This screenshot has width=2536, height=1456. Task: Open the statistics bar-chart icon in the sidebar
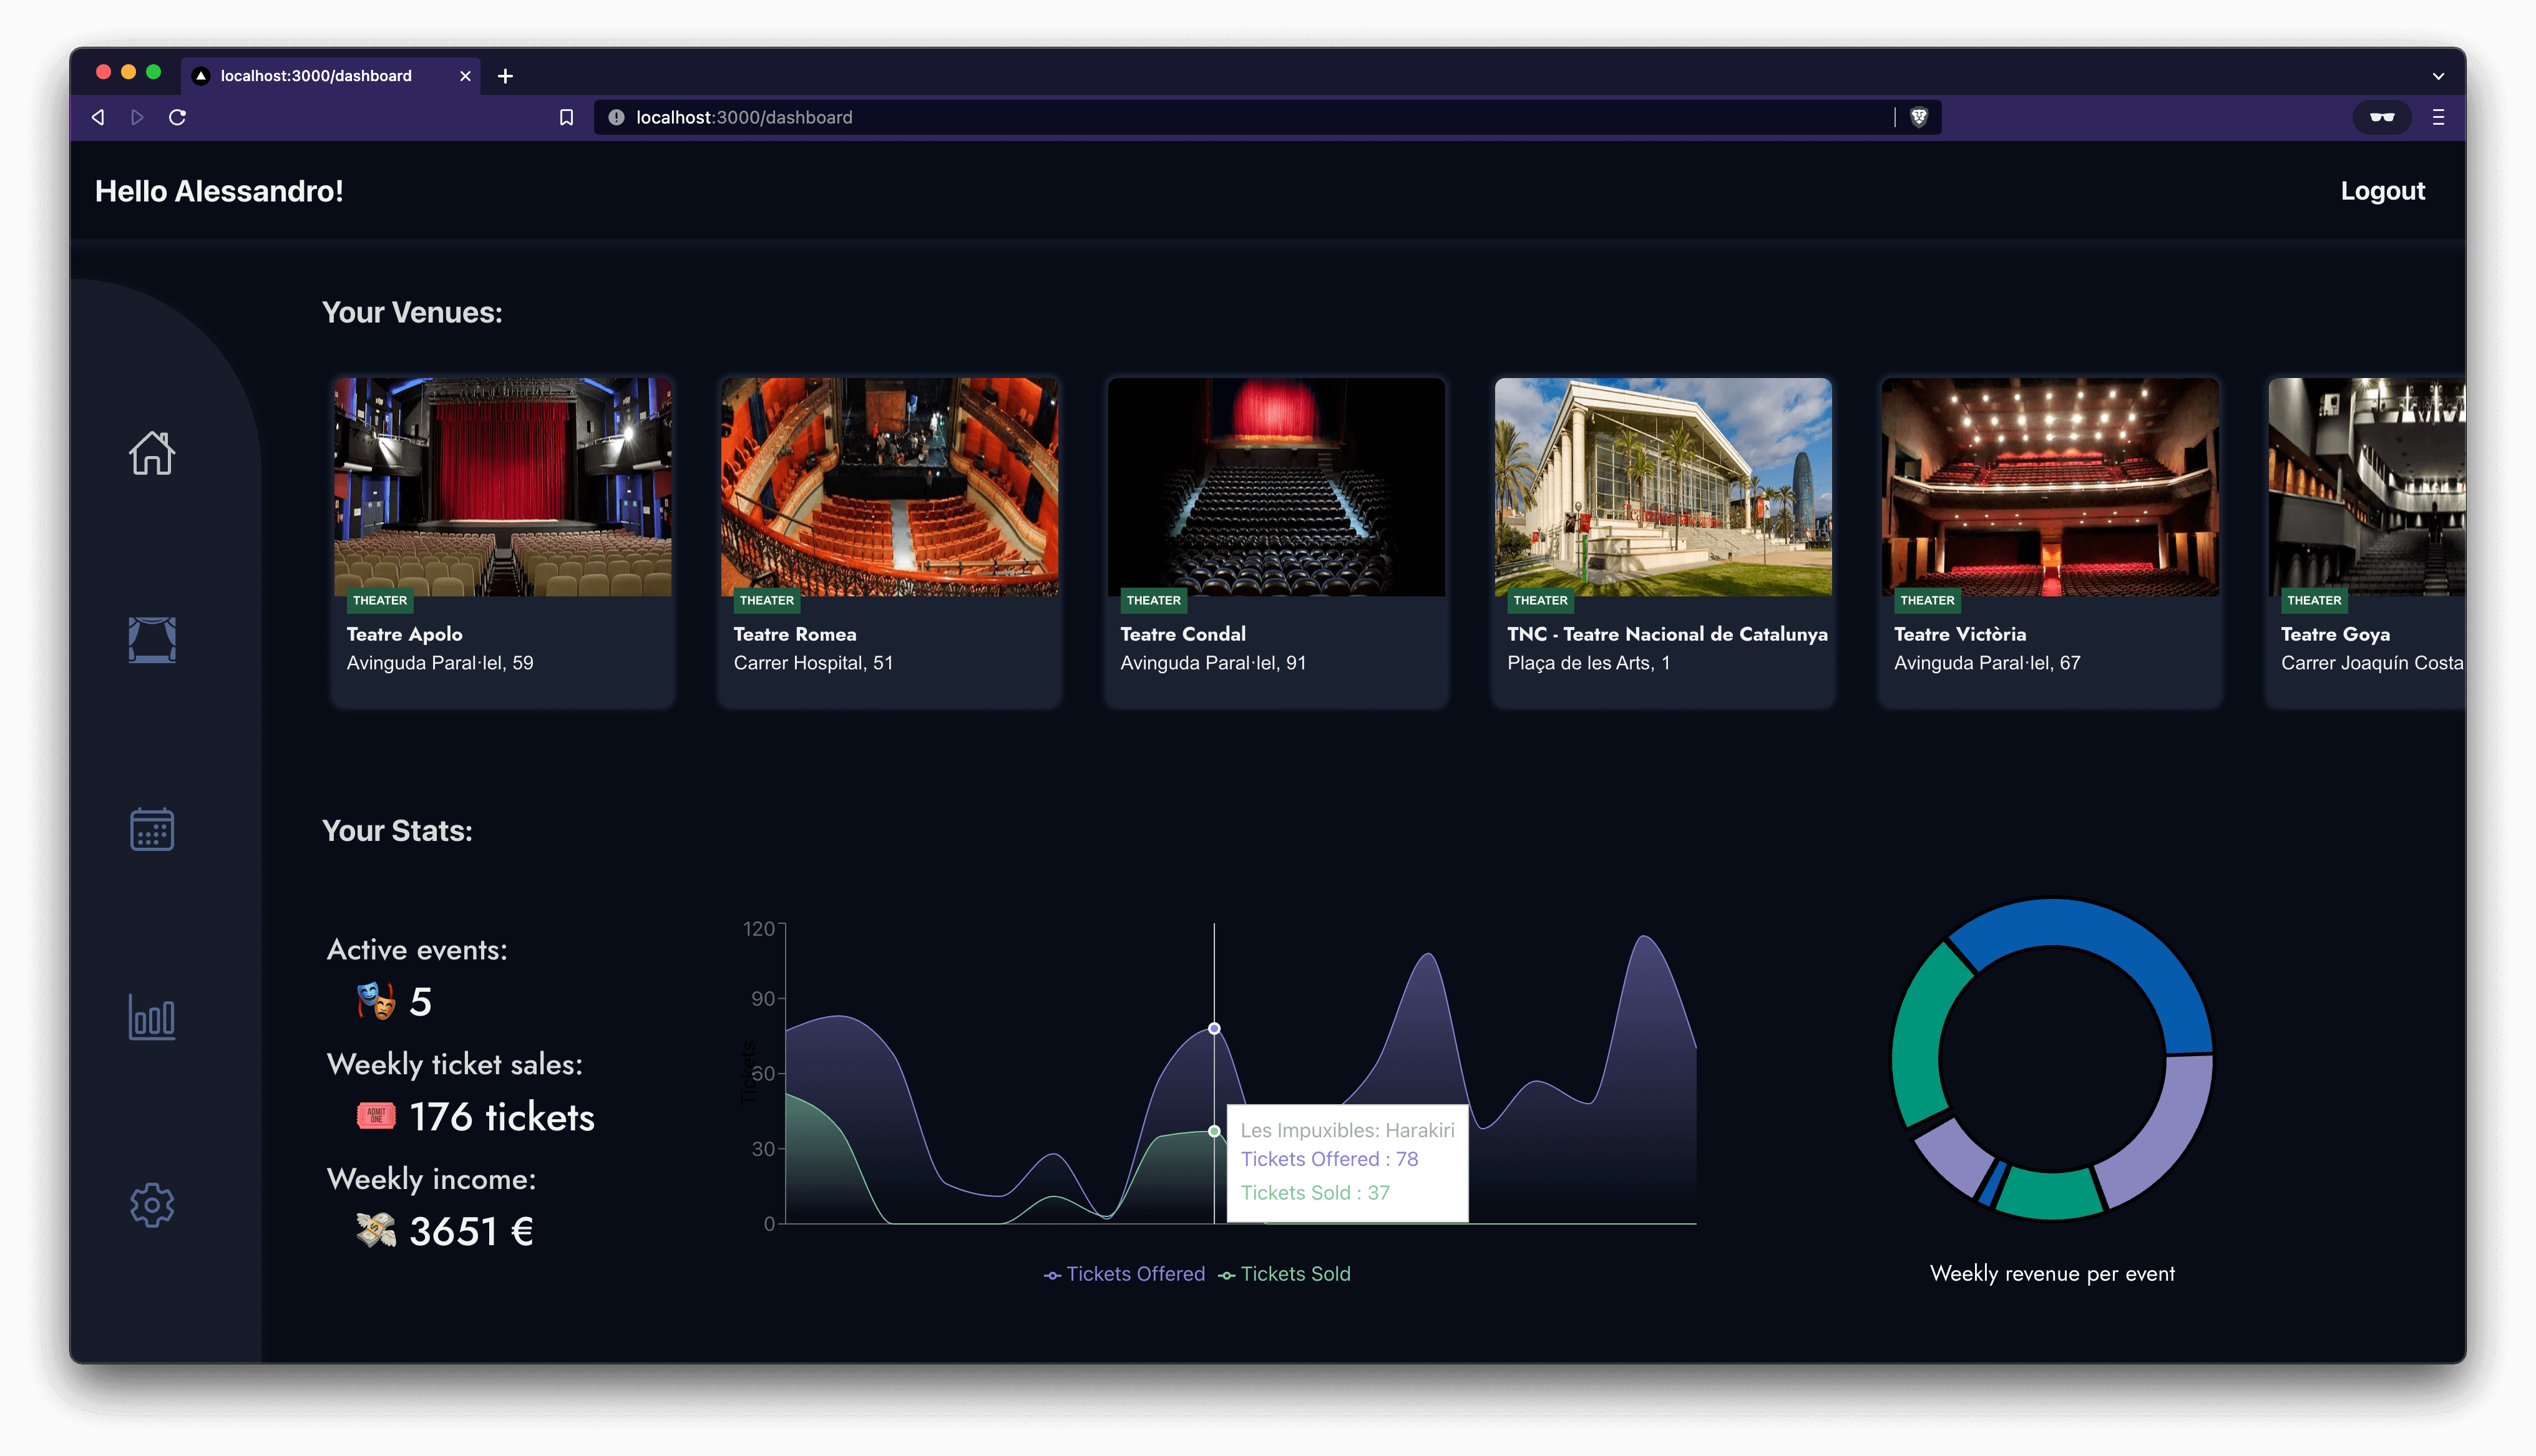[x=151, y=1017]
